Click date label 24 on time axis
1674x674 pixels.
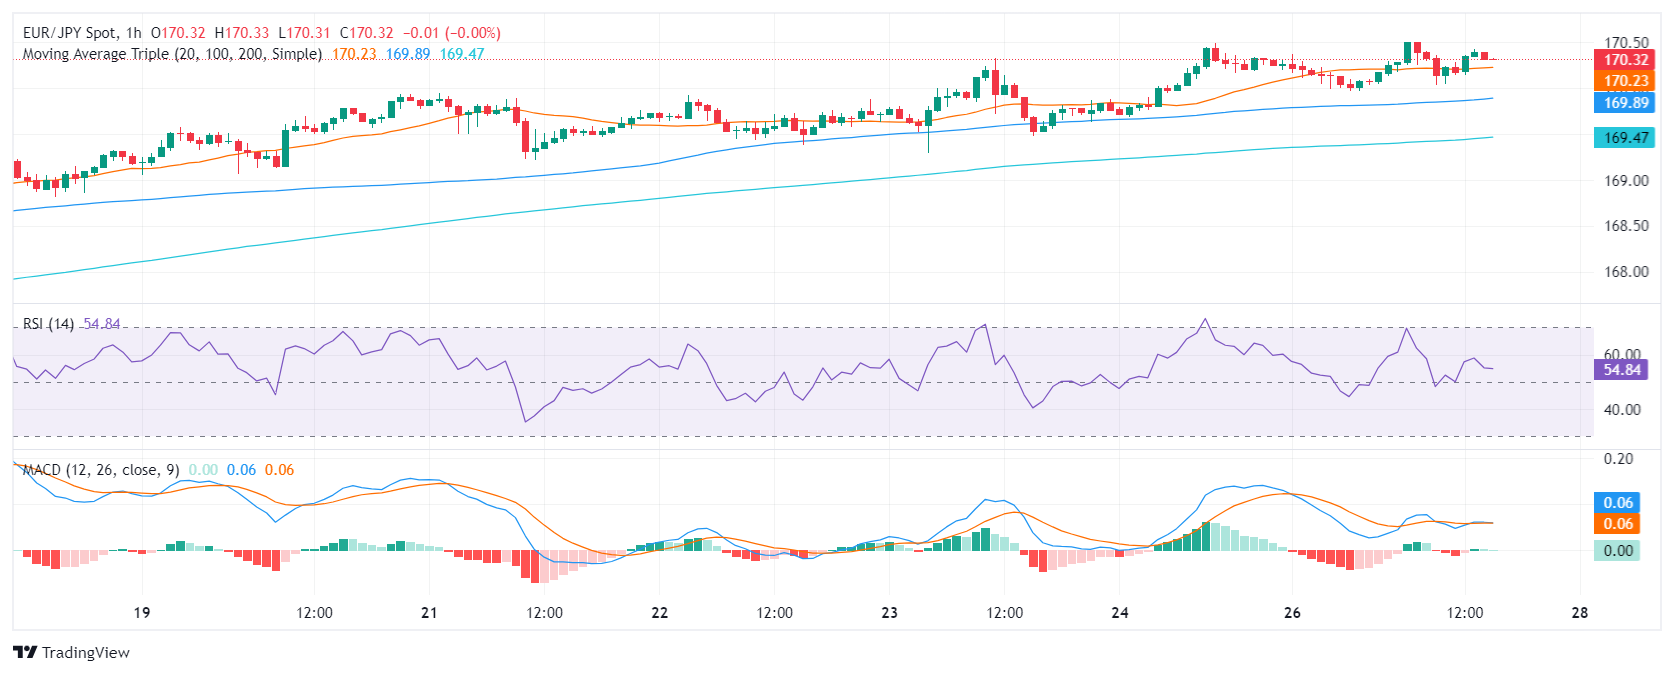coord(1120,613)
